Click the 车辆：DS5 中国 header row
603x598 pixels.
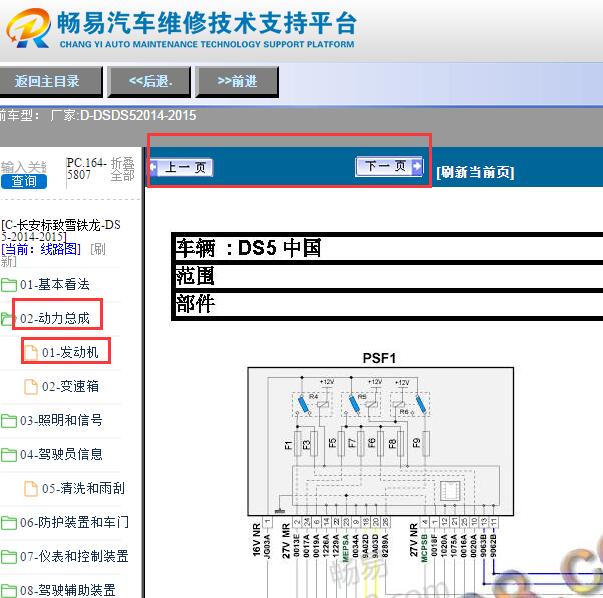[x=388, y=247]
